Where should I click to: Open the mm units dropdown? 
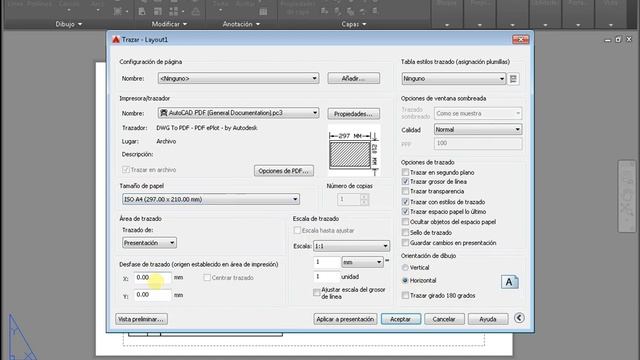(362, 262)
